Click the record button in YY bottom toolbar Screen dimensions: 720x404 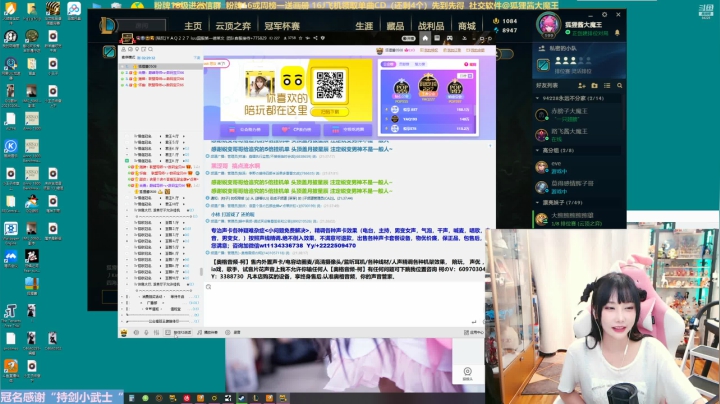(x=233, y=332)
